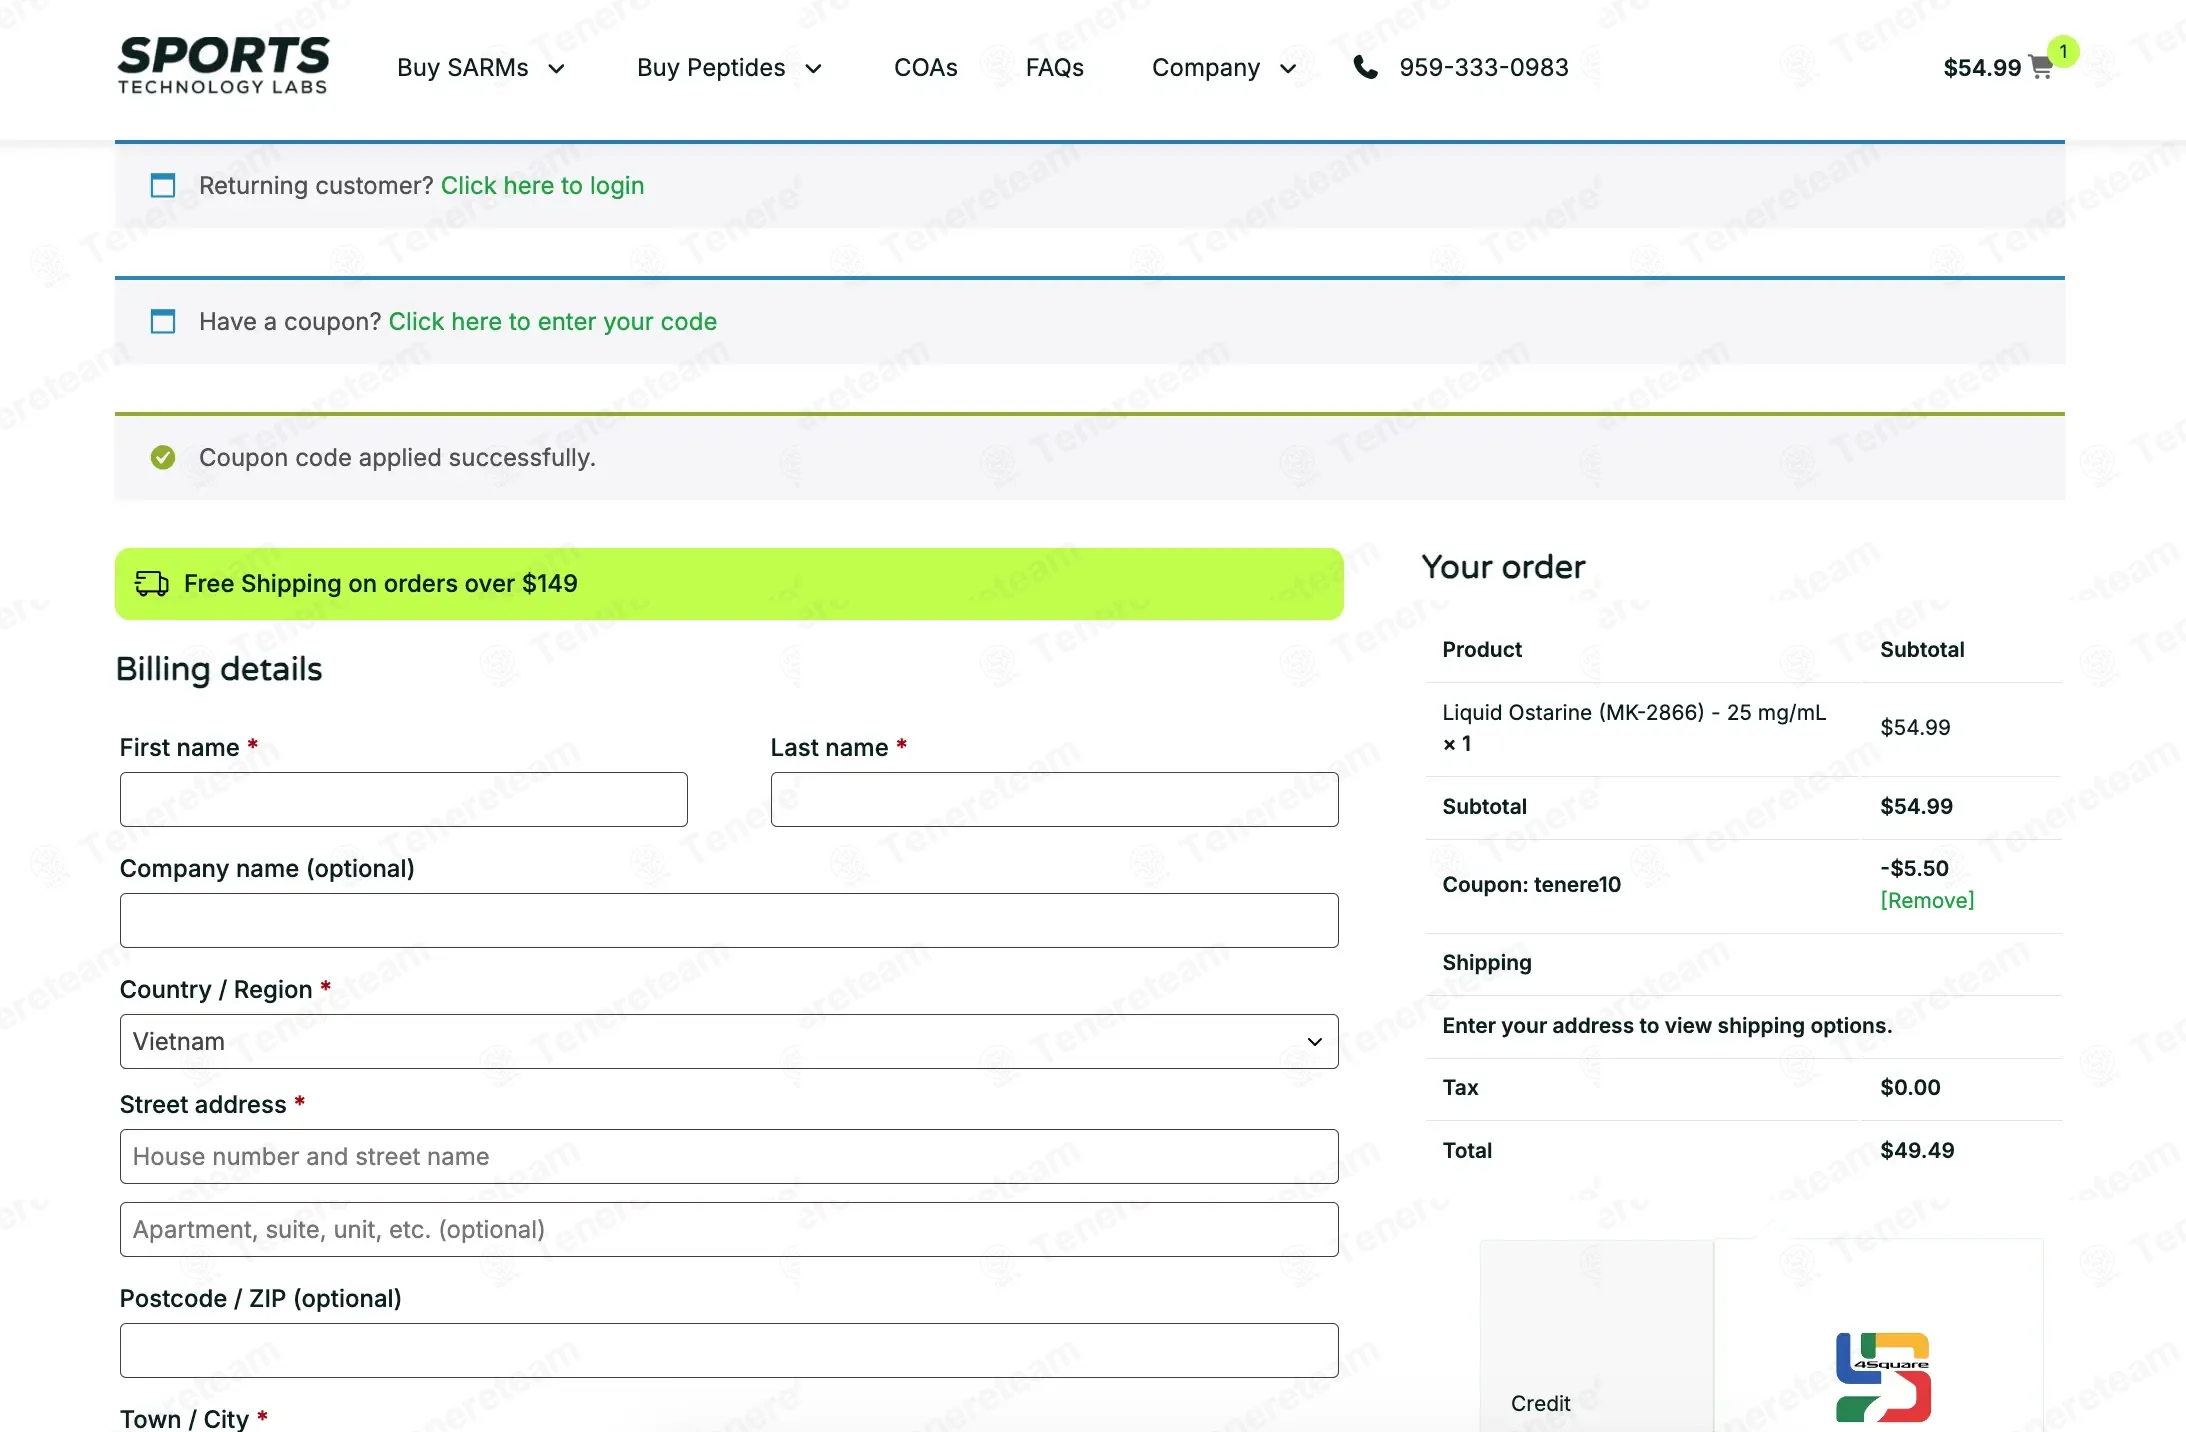Click the Coupon: tenere10 label
Viewport: 2186px width, 1432px height.
click(x=1531, y=884)
